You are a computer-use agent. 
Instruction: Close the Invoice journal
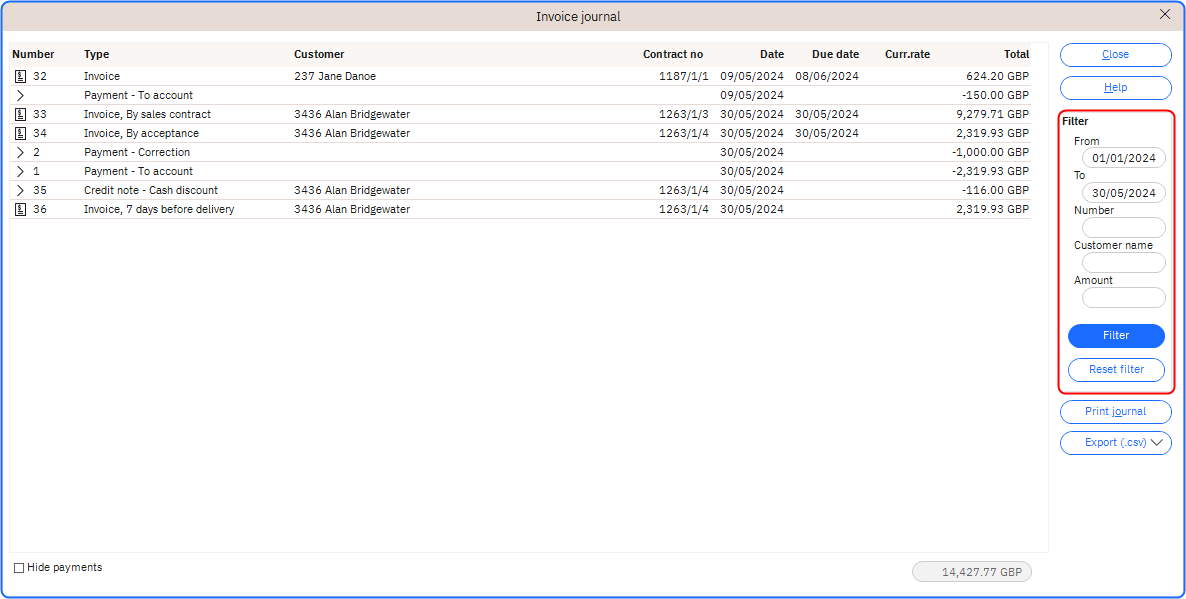pyautogui.click(x=1115, y=54)
